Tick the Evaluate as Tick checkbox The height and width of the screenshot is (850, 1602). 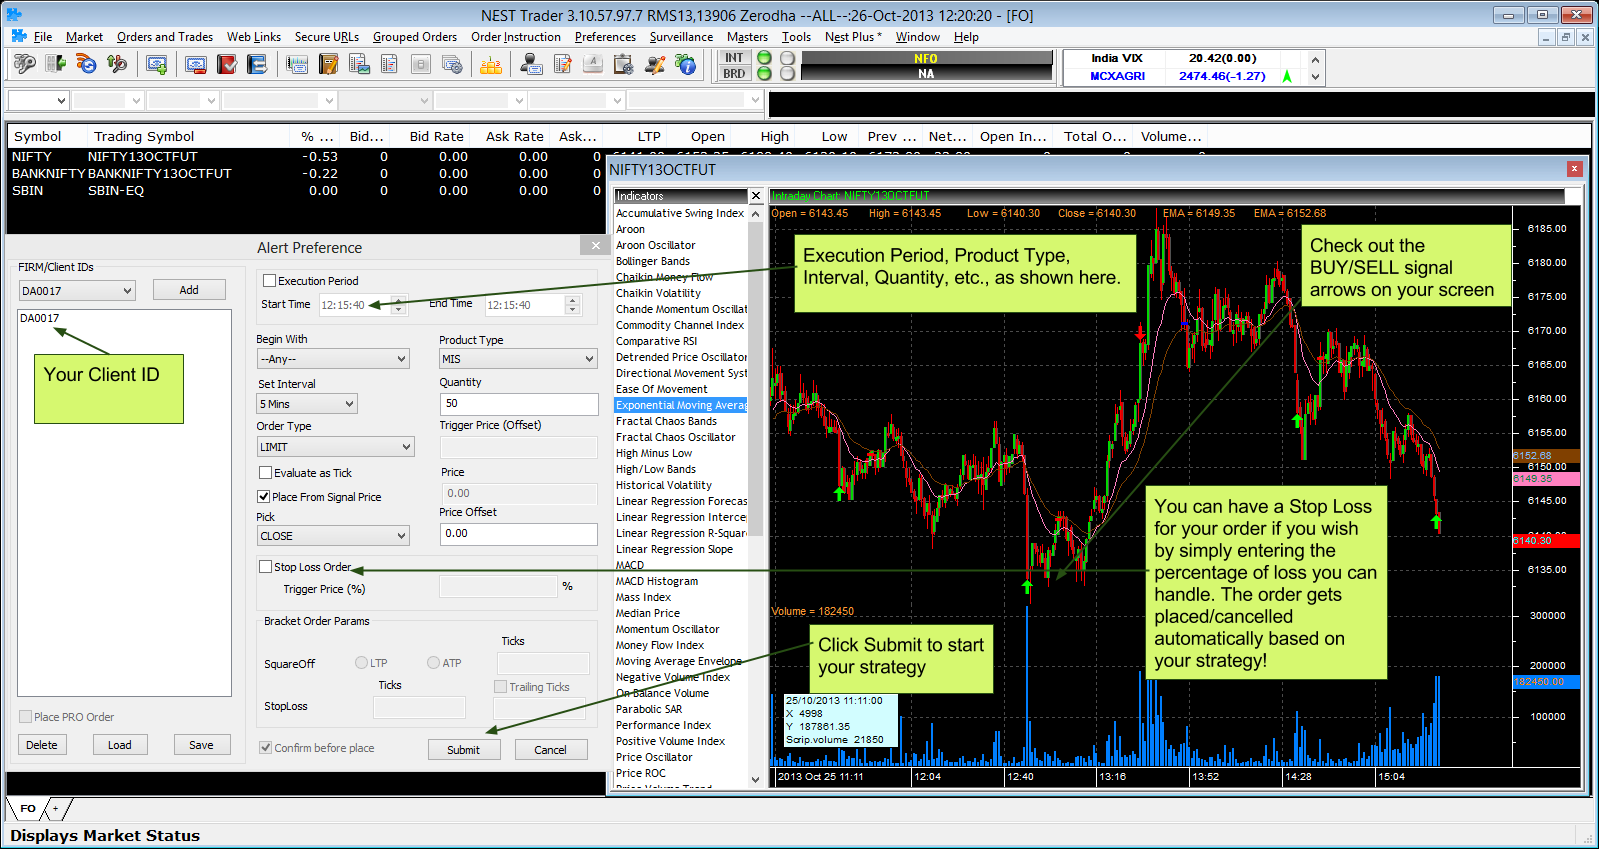tap(265, 473)
